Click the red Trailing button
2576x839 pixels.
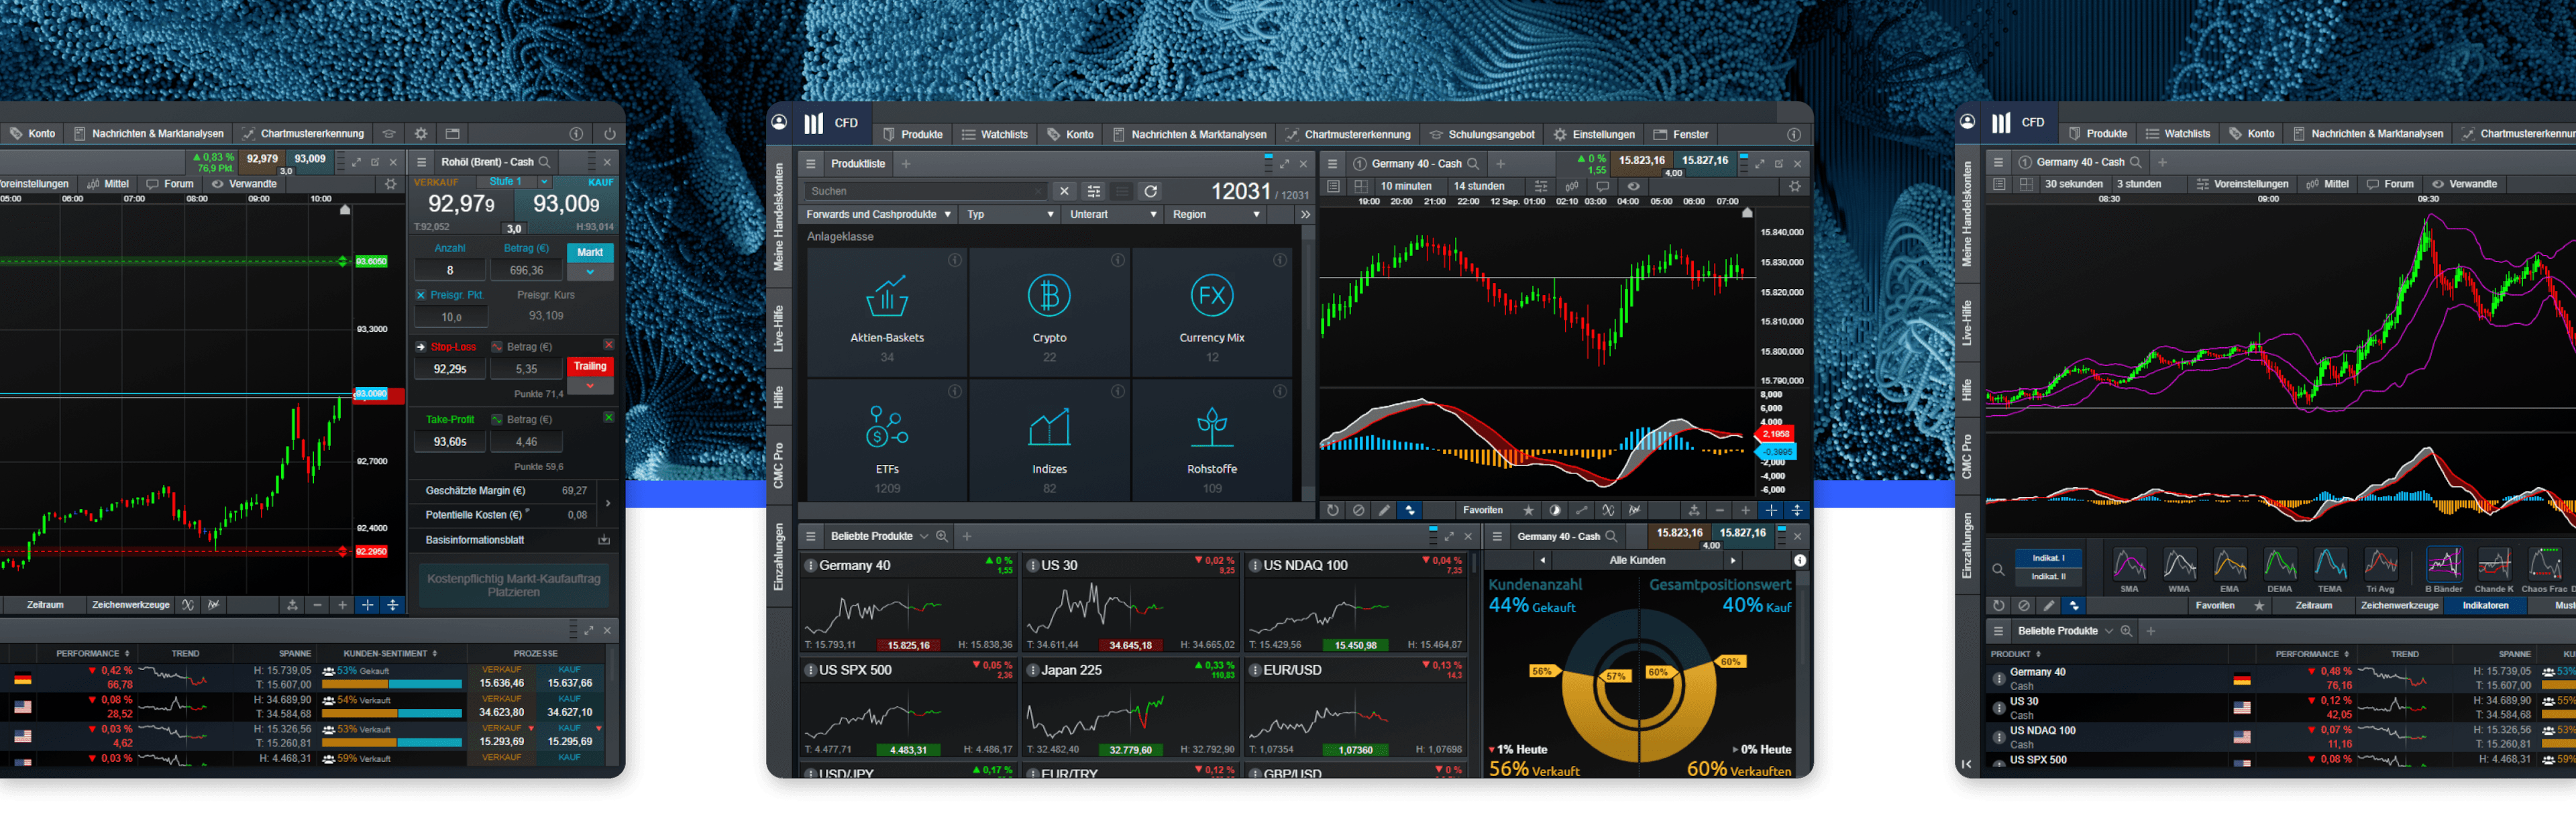click(x=589, y=366)
